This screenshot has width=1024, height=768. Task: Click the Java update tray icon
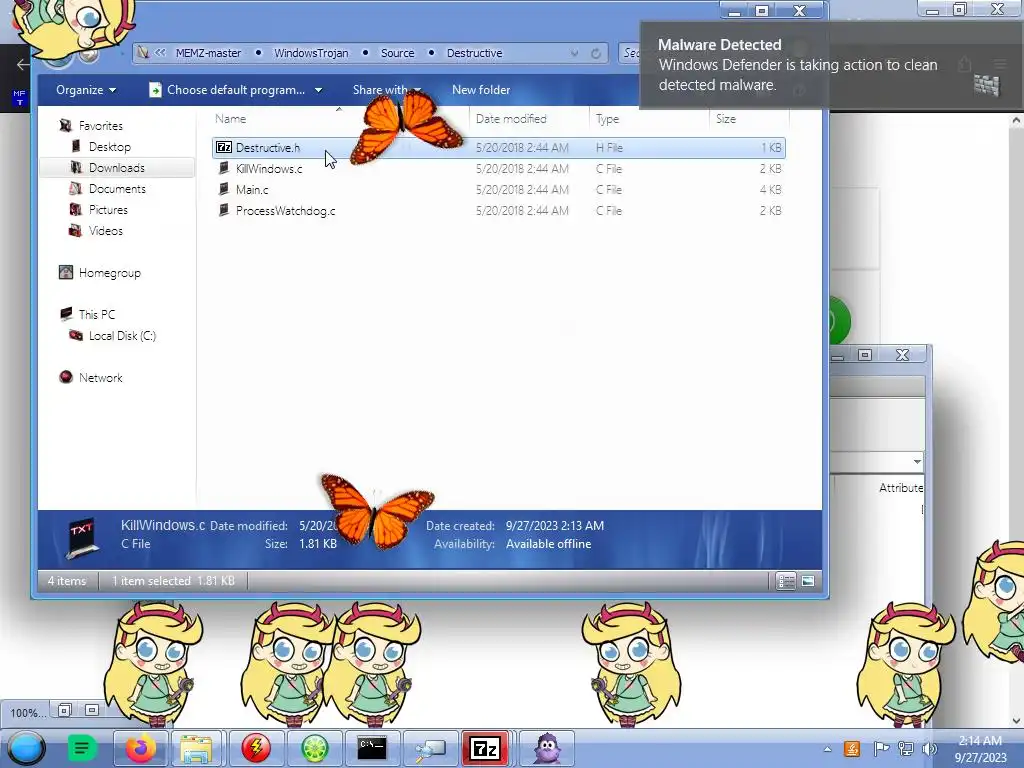point(852,749)
